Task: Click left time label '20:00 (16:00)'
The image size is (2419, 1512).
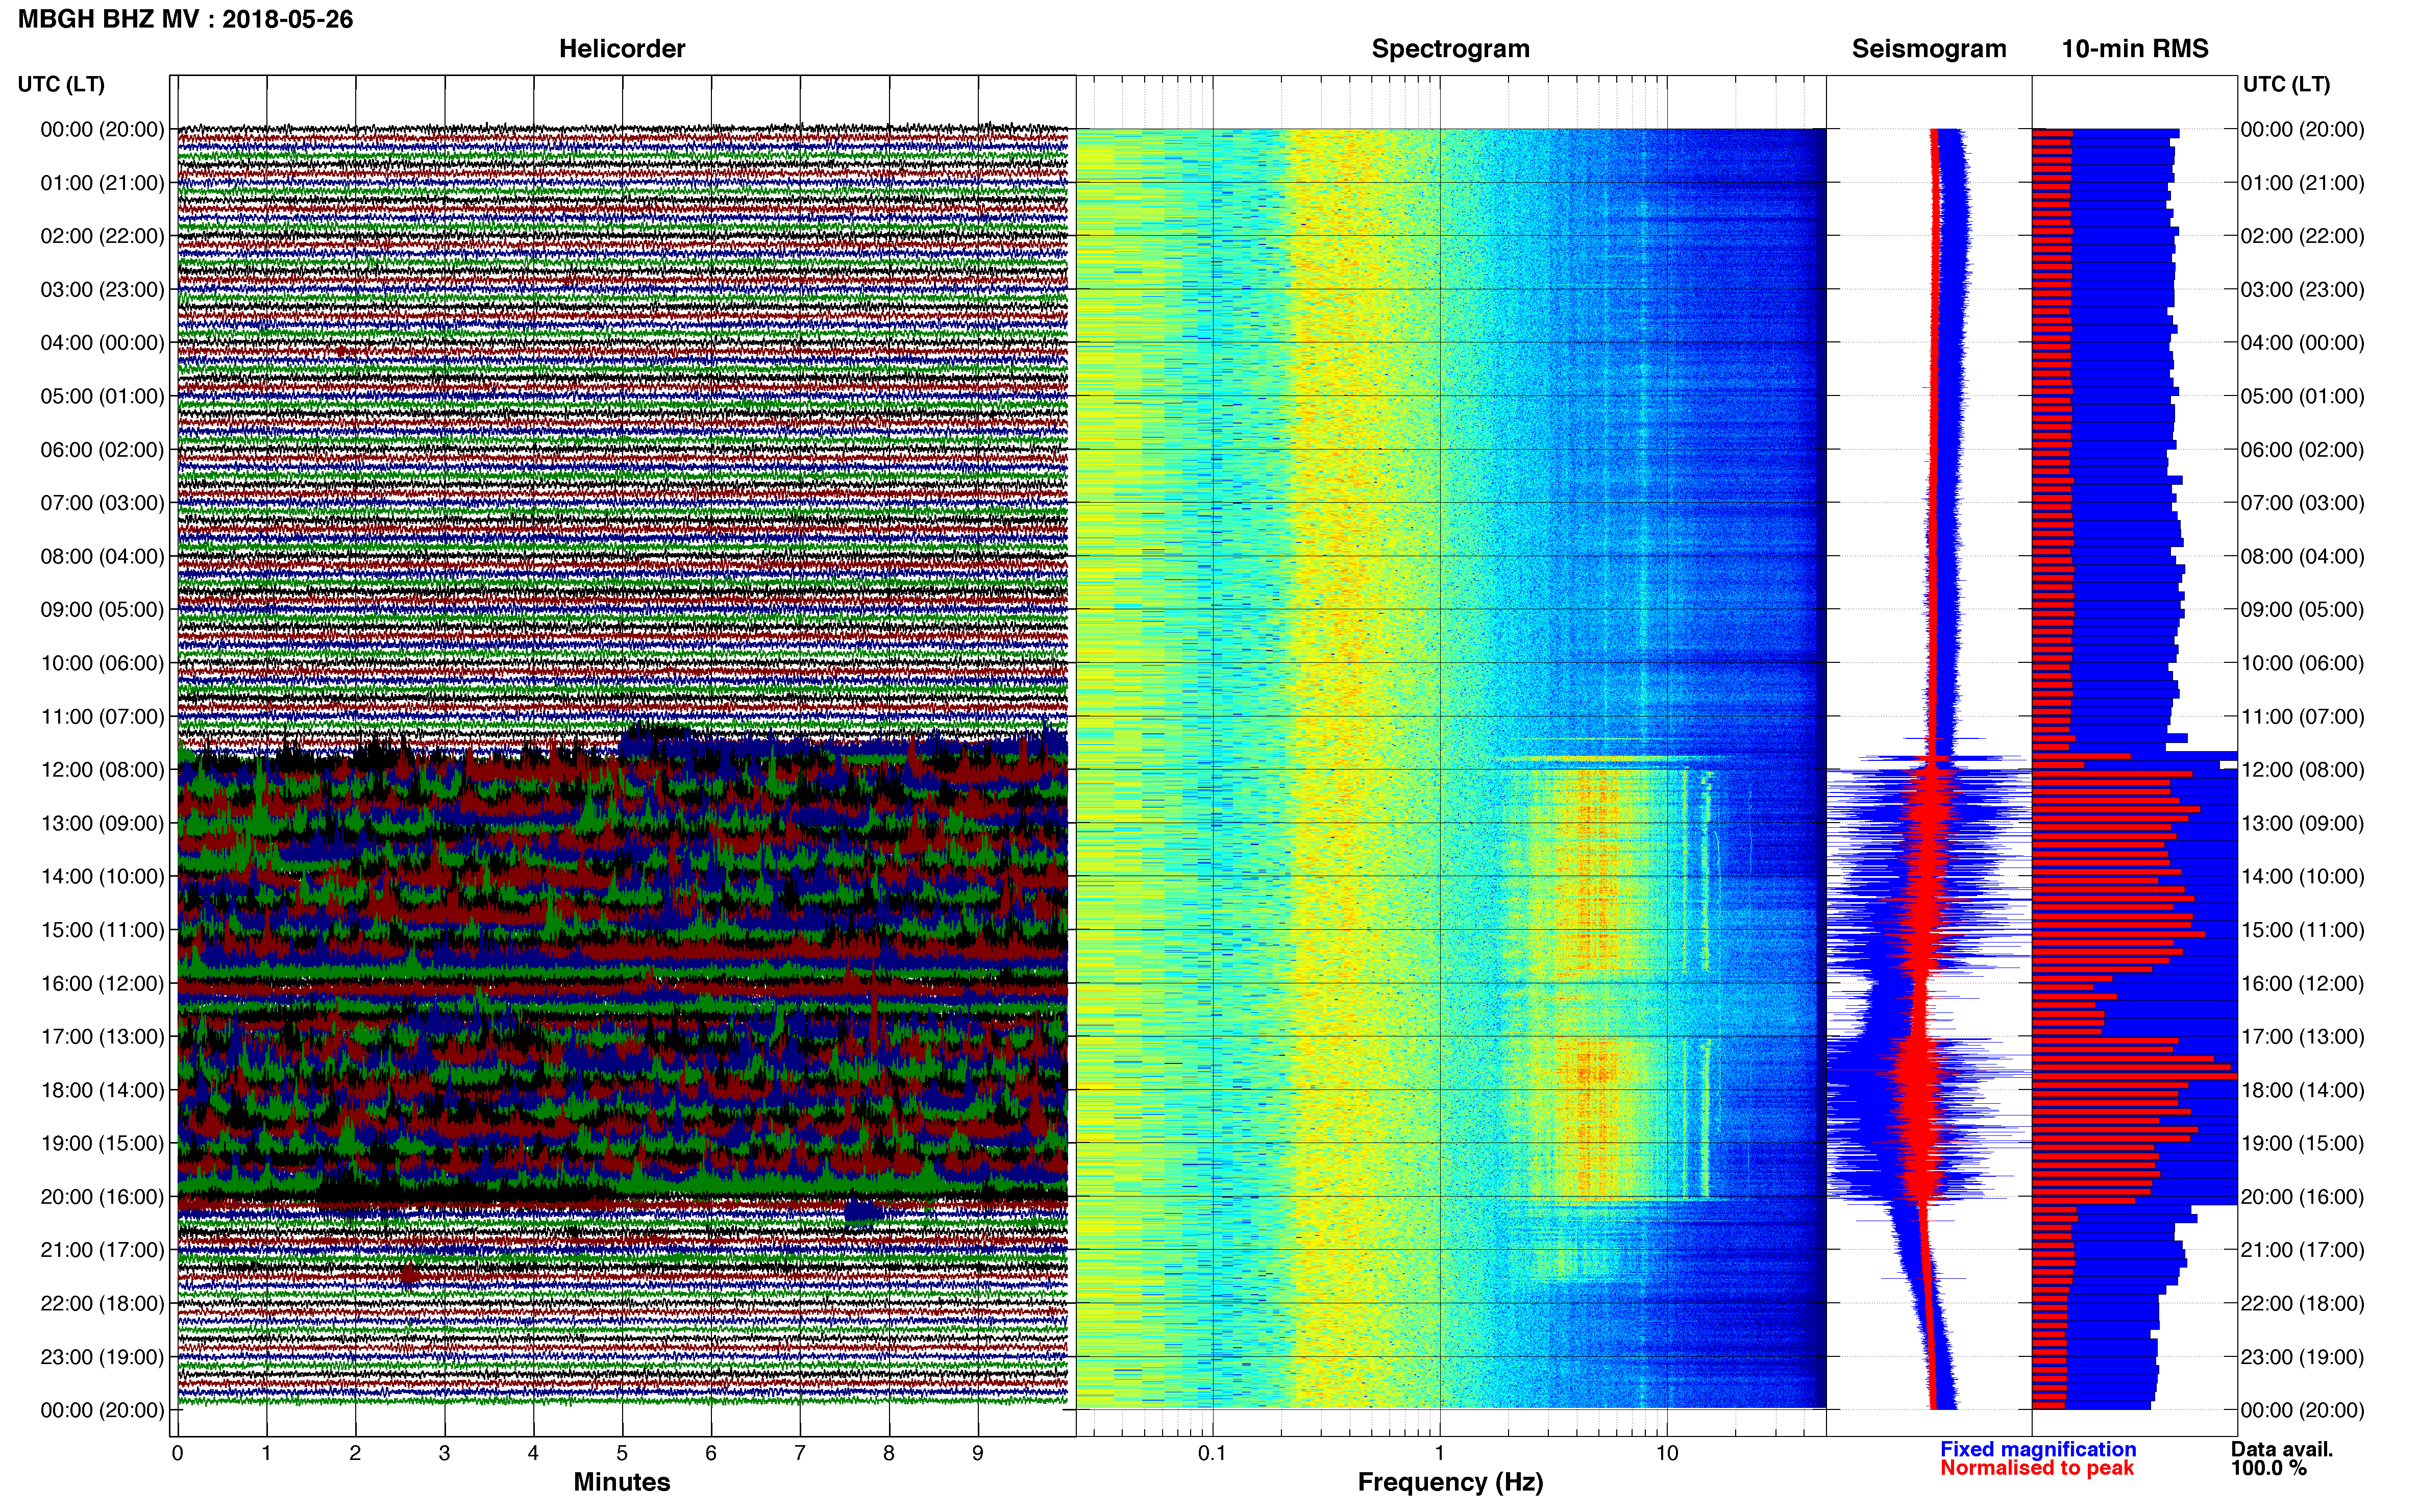Action: [102, 1196]
